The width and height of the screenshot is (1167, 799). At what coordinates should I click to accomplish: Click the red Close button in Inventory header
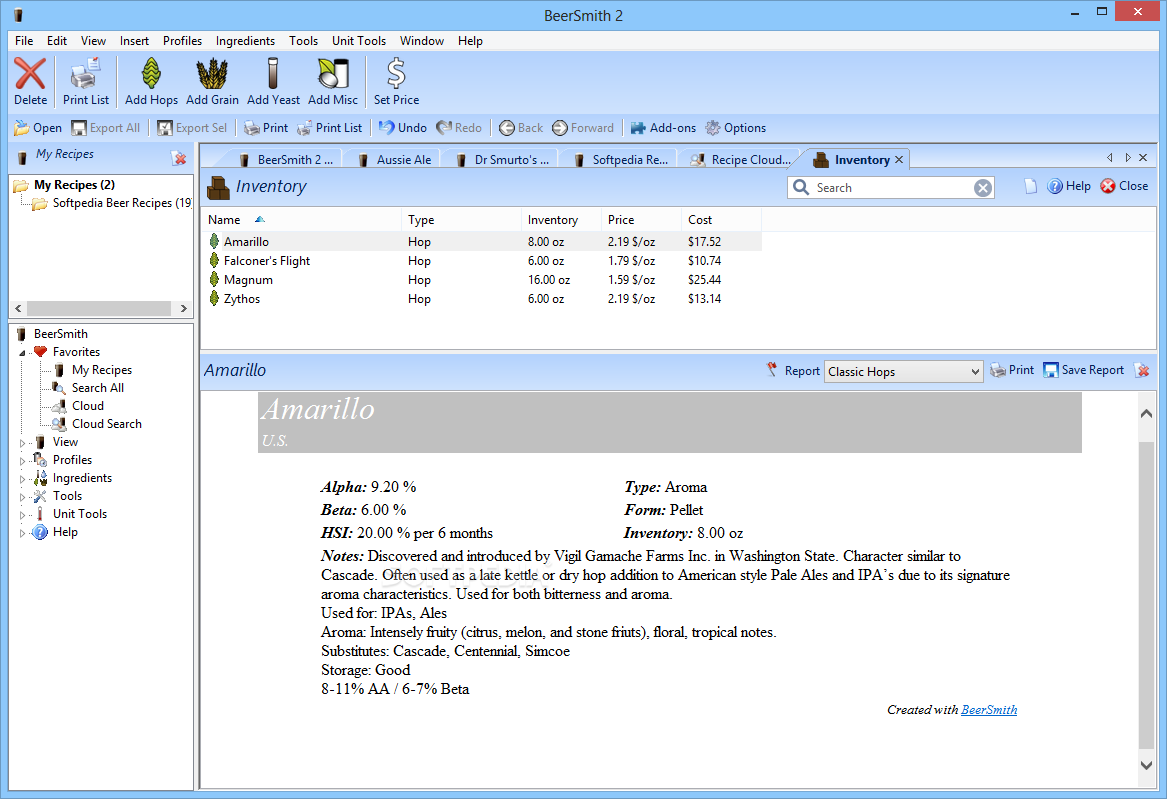(1125, 186)
